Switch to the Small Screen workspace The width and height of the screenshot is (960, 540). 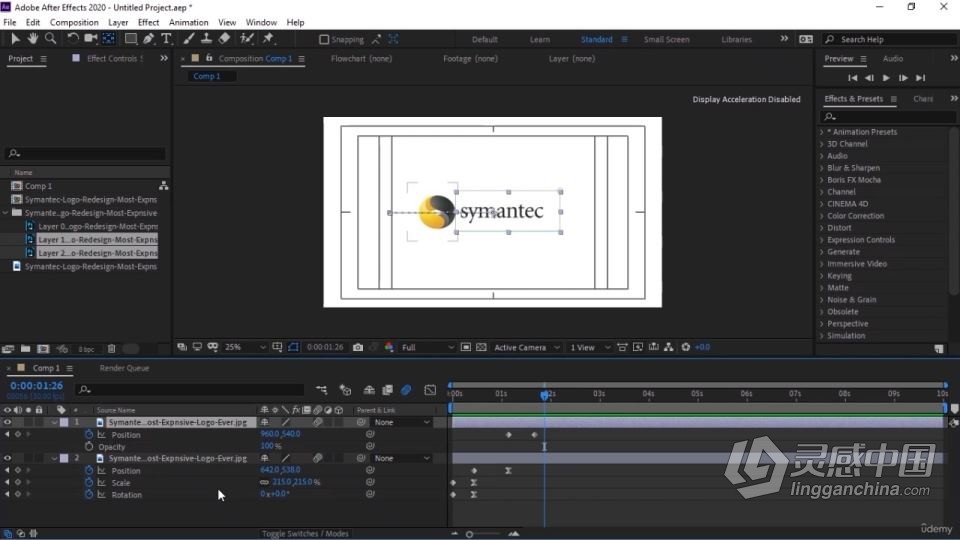666,39
